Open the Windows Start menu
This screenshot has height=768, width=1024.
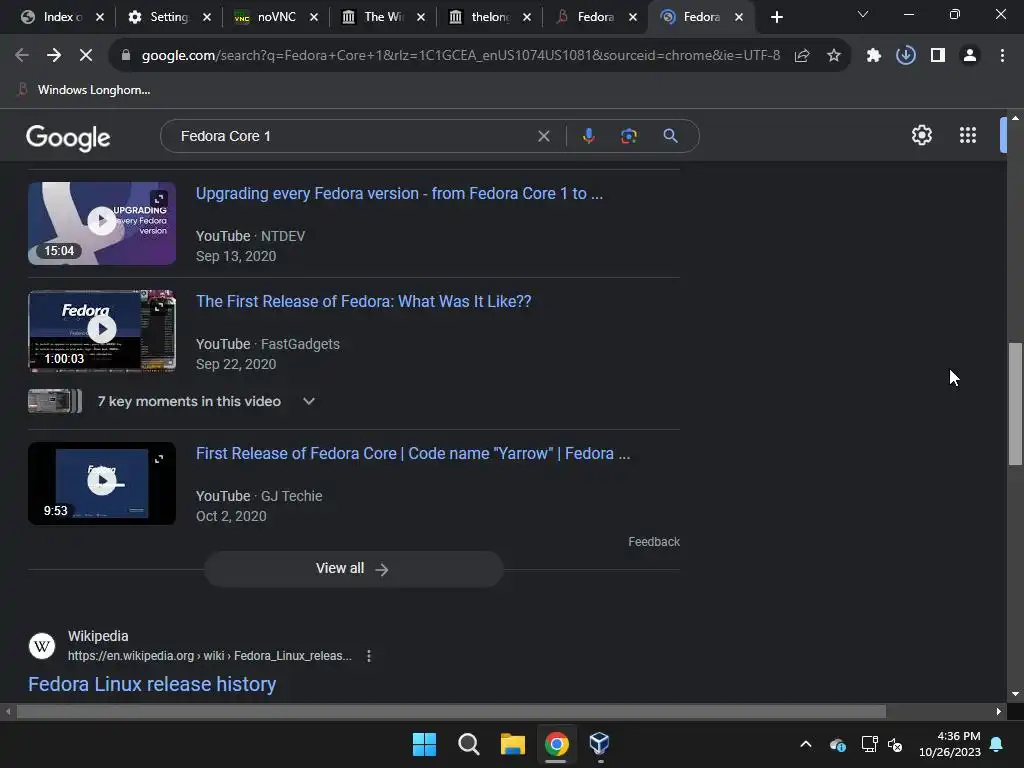(x=424, y=744)
